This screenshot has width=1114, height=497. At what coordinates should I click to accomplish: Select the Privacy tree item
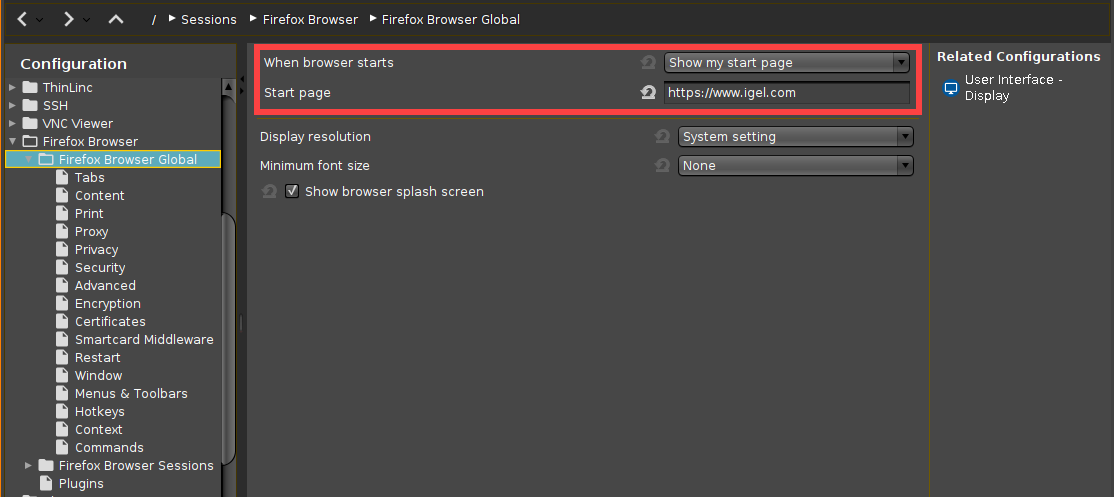[x=96, y=250]
